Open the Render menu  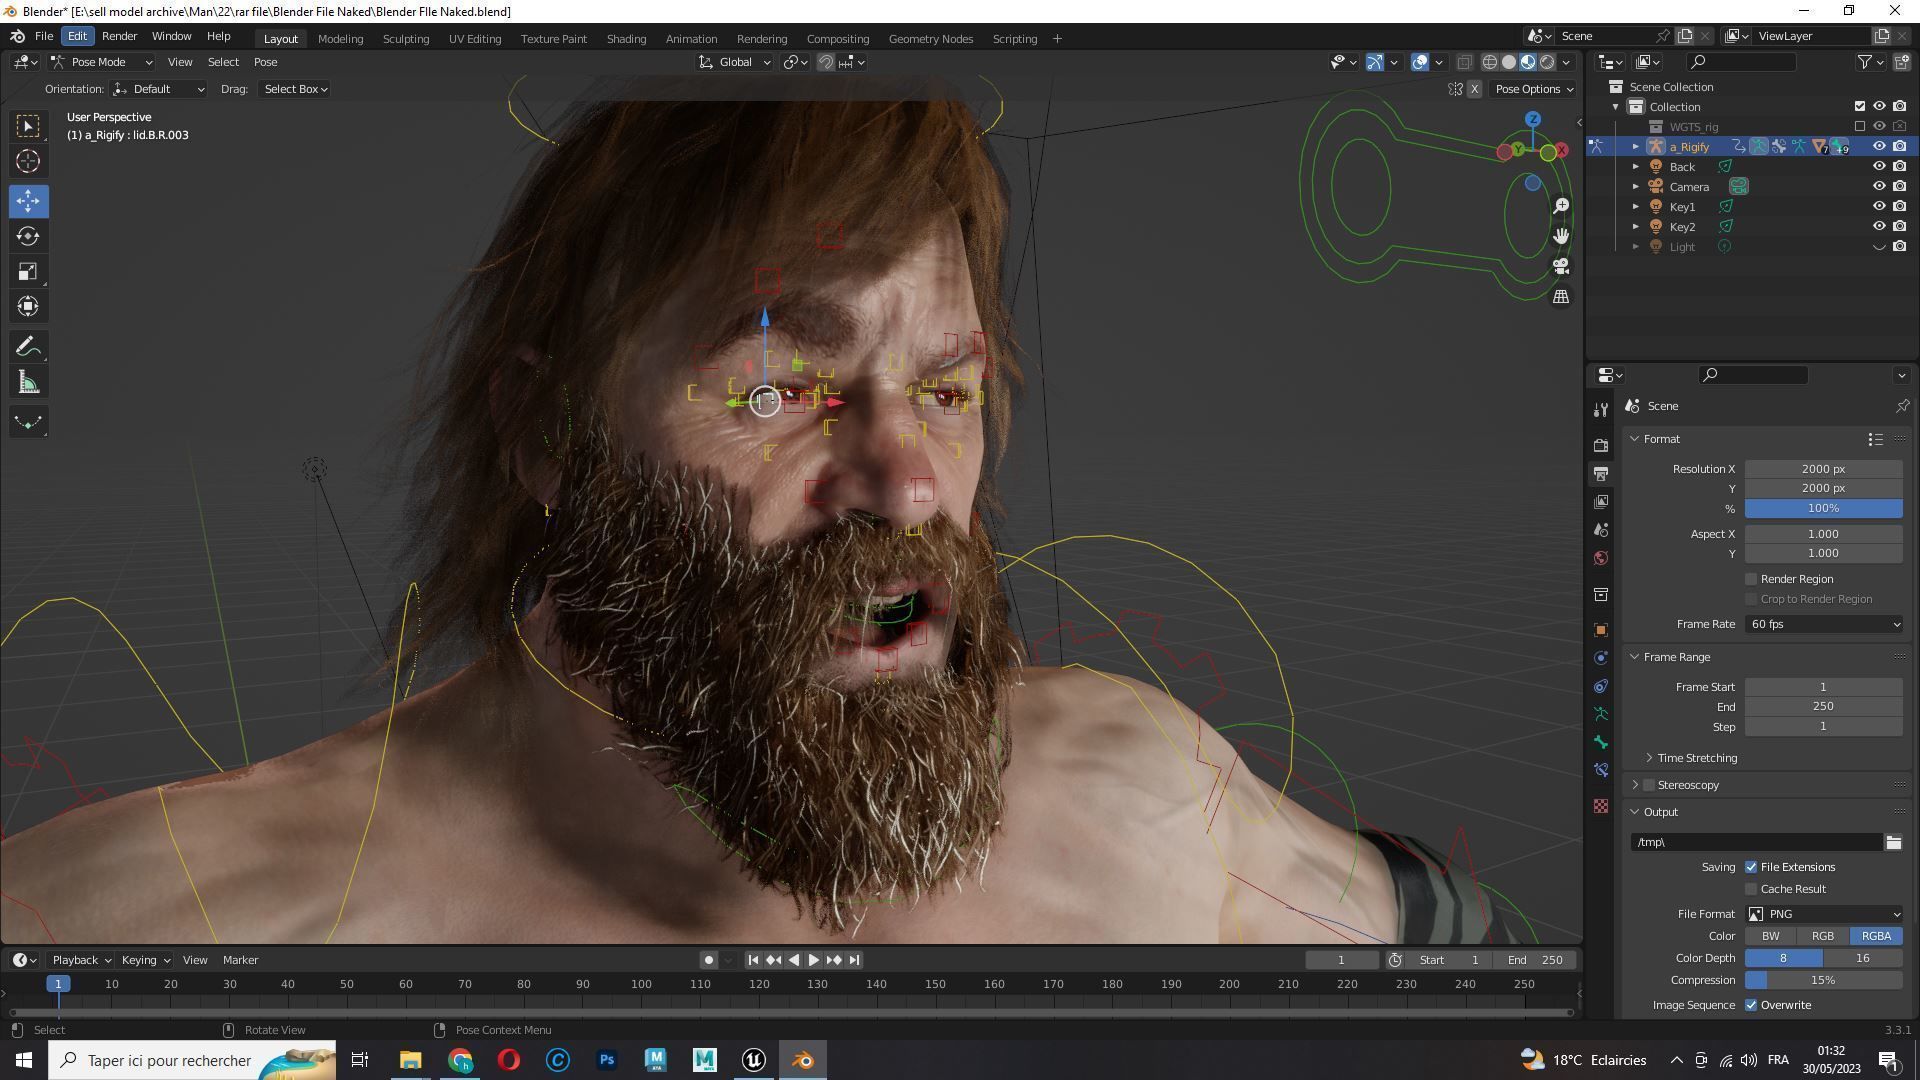click(119, 36)
